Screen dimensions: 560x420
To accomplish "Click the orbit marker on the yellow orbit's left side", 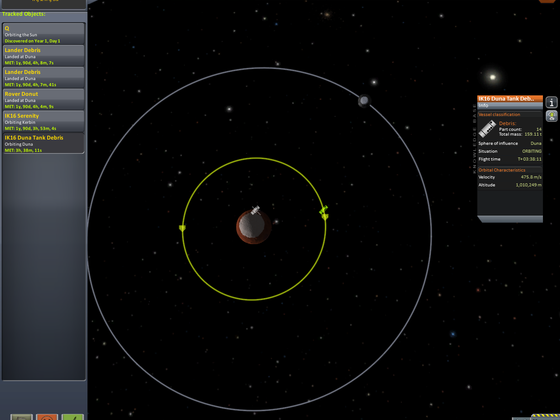I will 182,228.
